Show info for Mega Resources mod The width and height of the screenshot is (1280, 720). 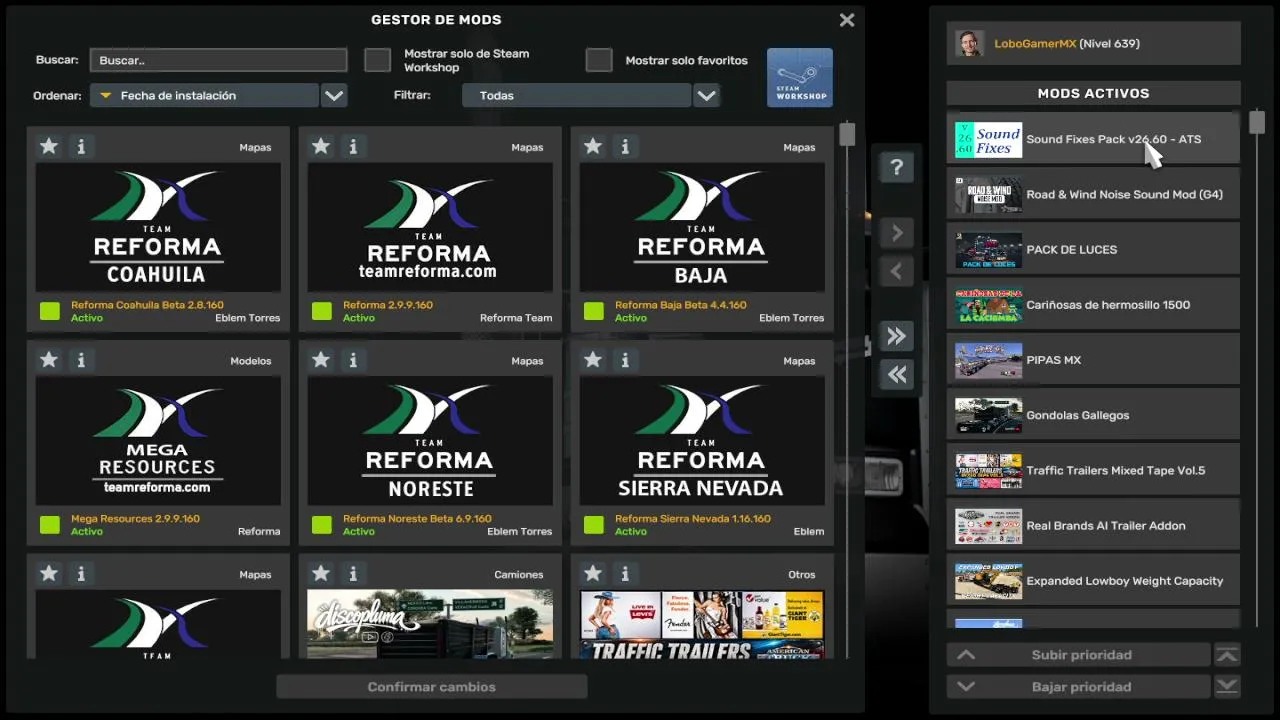pyautogui.click(x=81, y=360)
